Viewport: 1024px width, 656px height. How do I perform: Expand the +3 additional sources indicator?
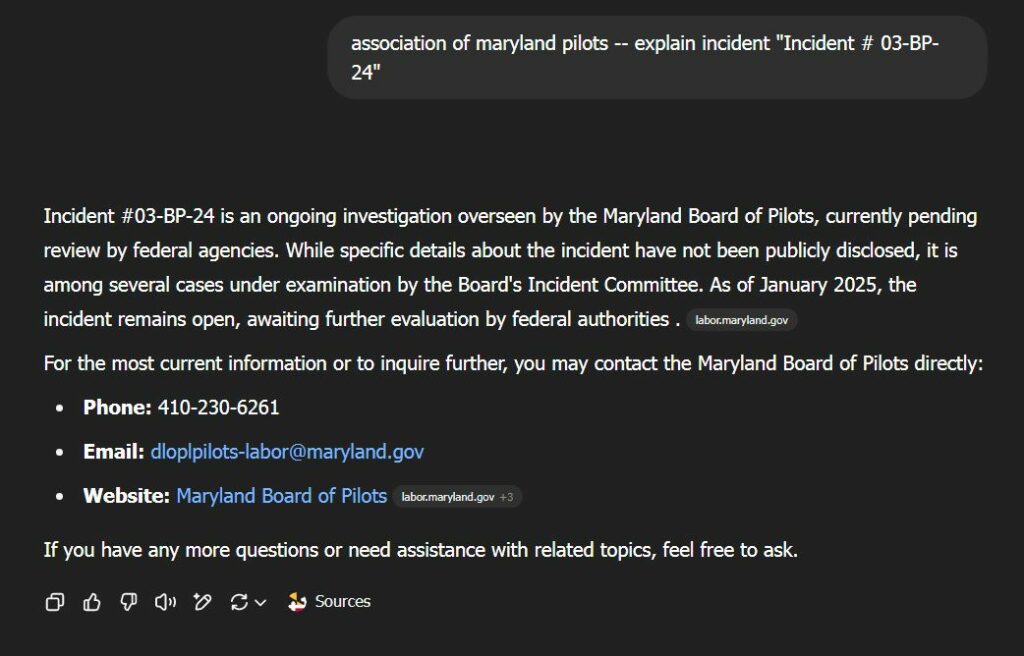tap(507, 497)
